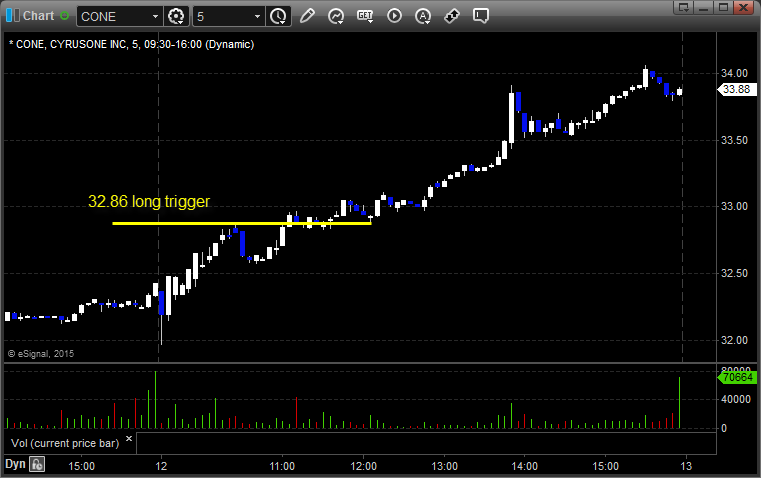
Task: Click the 14:00 time axis label
Action: tap(525, 466)
